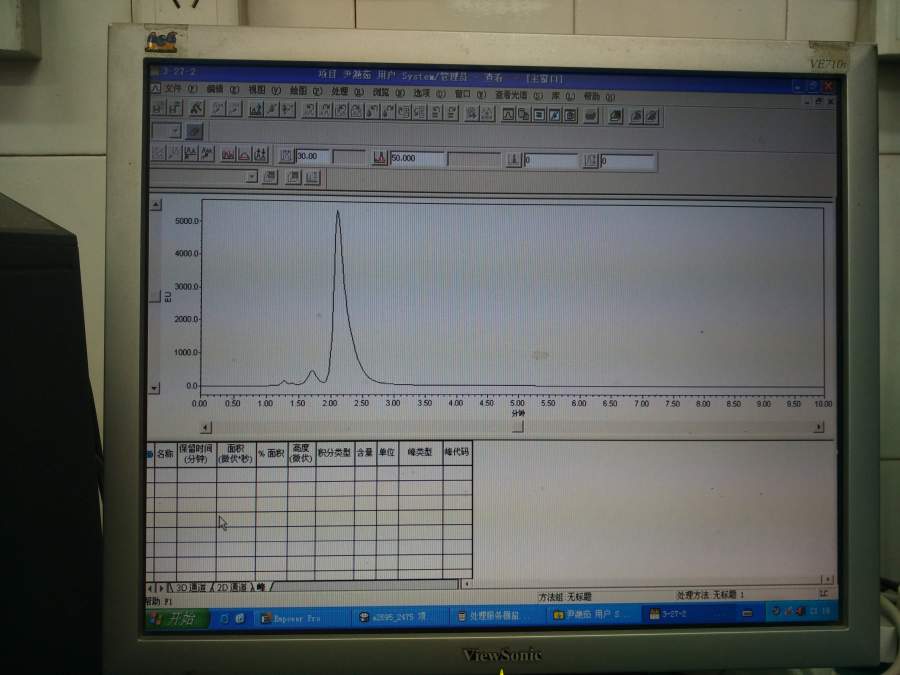The image size is (900, 675).
Task: Open the 绘图 (Plot) menu
Action: (x=305, y=90)
